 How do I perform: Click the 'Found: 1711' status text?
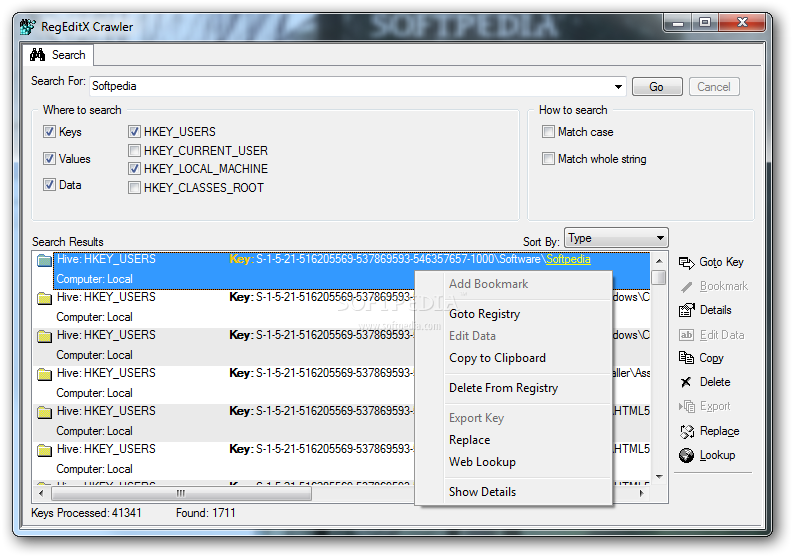pyautogui.click(x=205, y=513)
